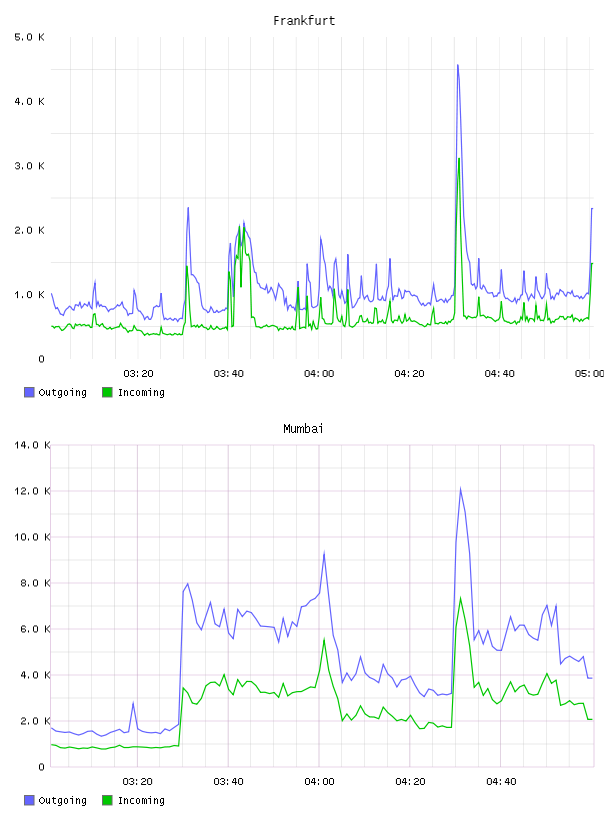The width and height of the screenshot is (608, 816).
Task: Click the Mumbai chart title
Action: pyautogui.click(x=303, y=429)
